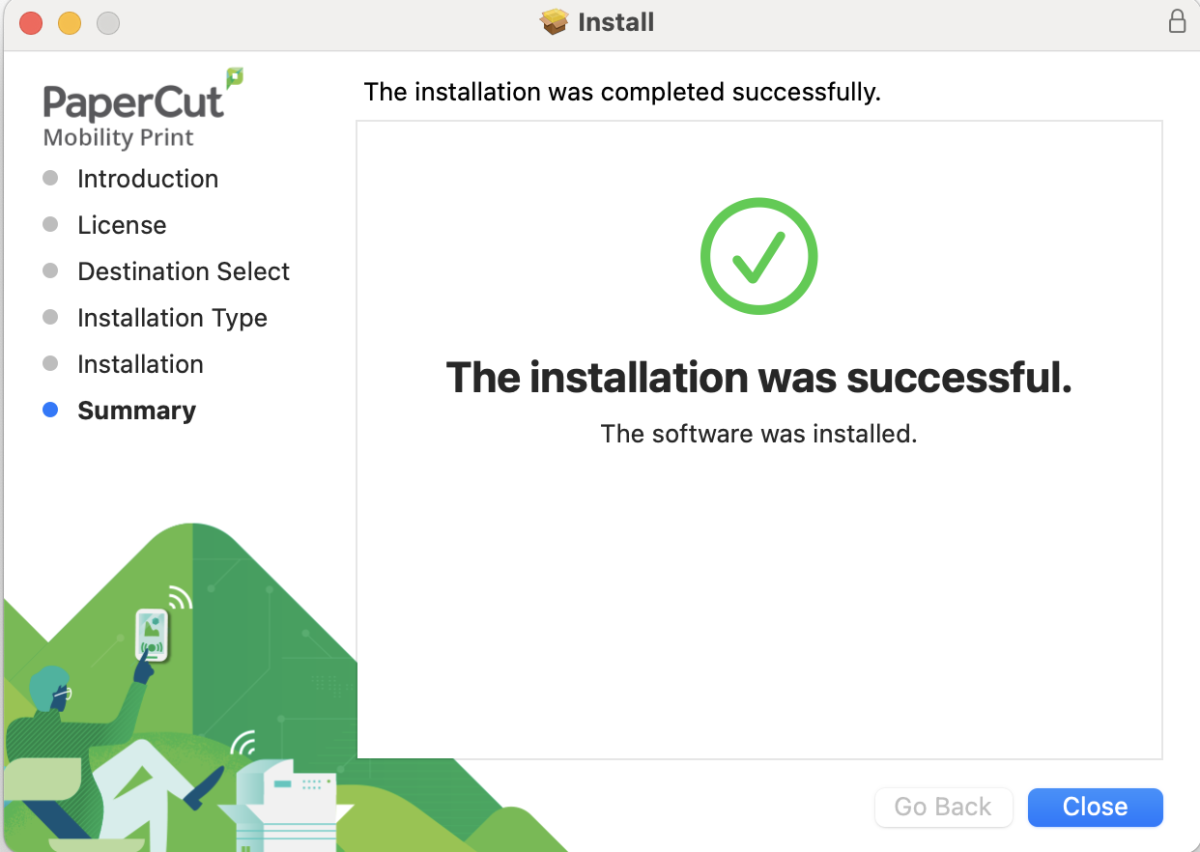Click the grayed-out Go Back button
Screen dimensions: 1200x852
943,807
